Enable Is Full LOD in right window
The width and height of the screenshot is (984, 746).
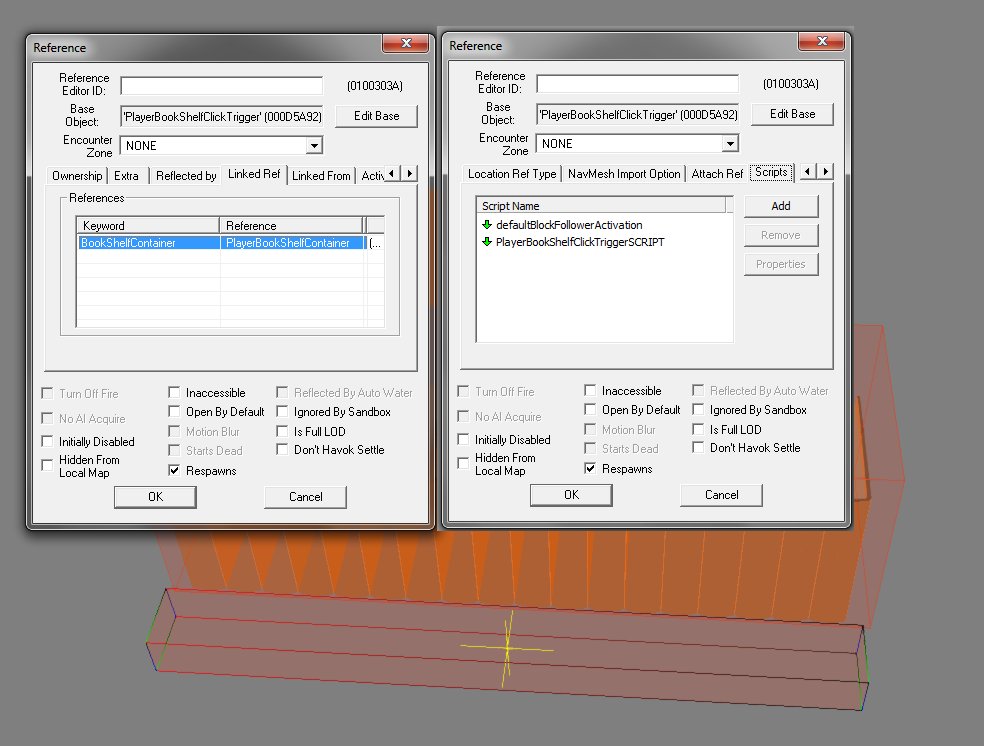click(698, 429)
